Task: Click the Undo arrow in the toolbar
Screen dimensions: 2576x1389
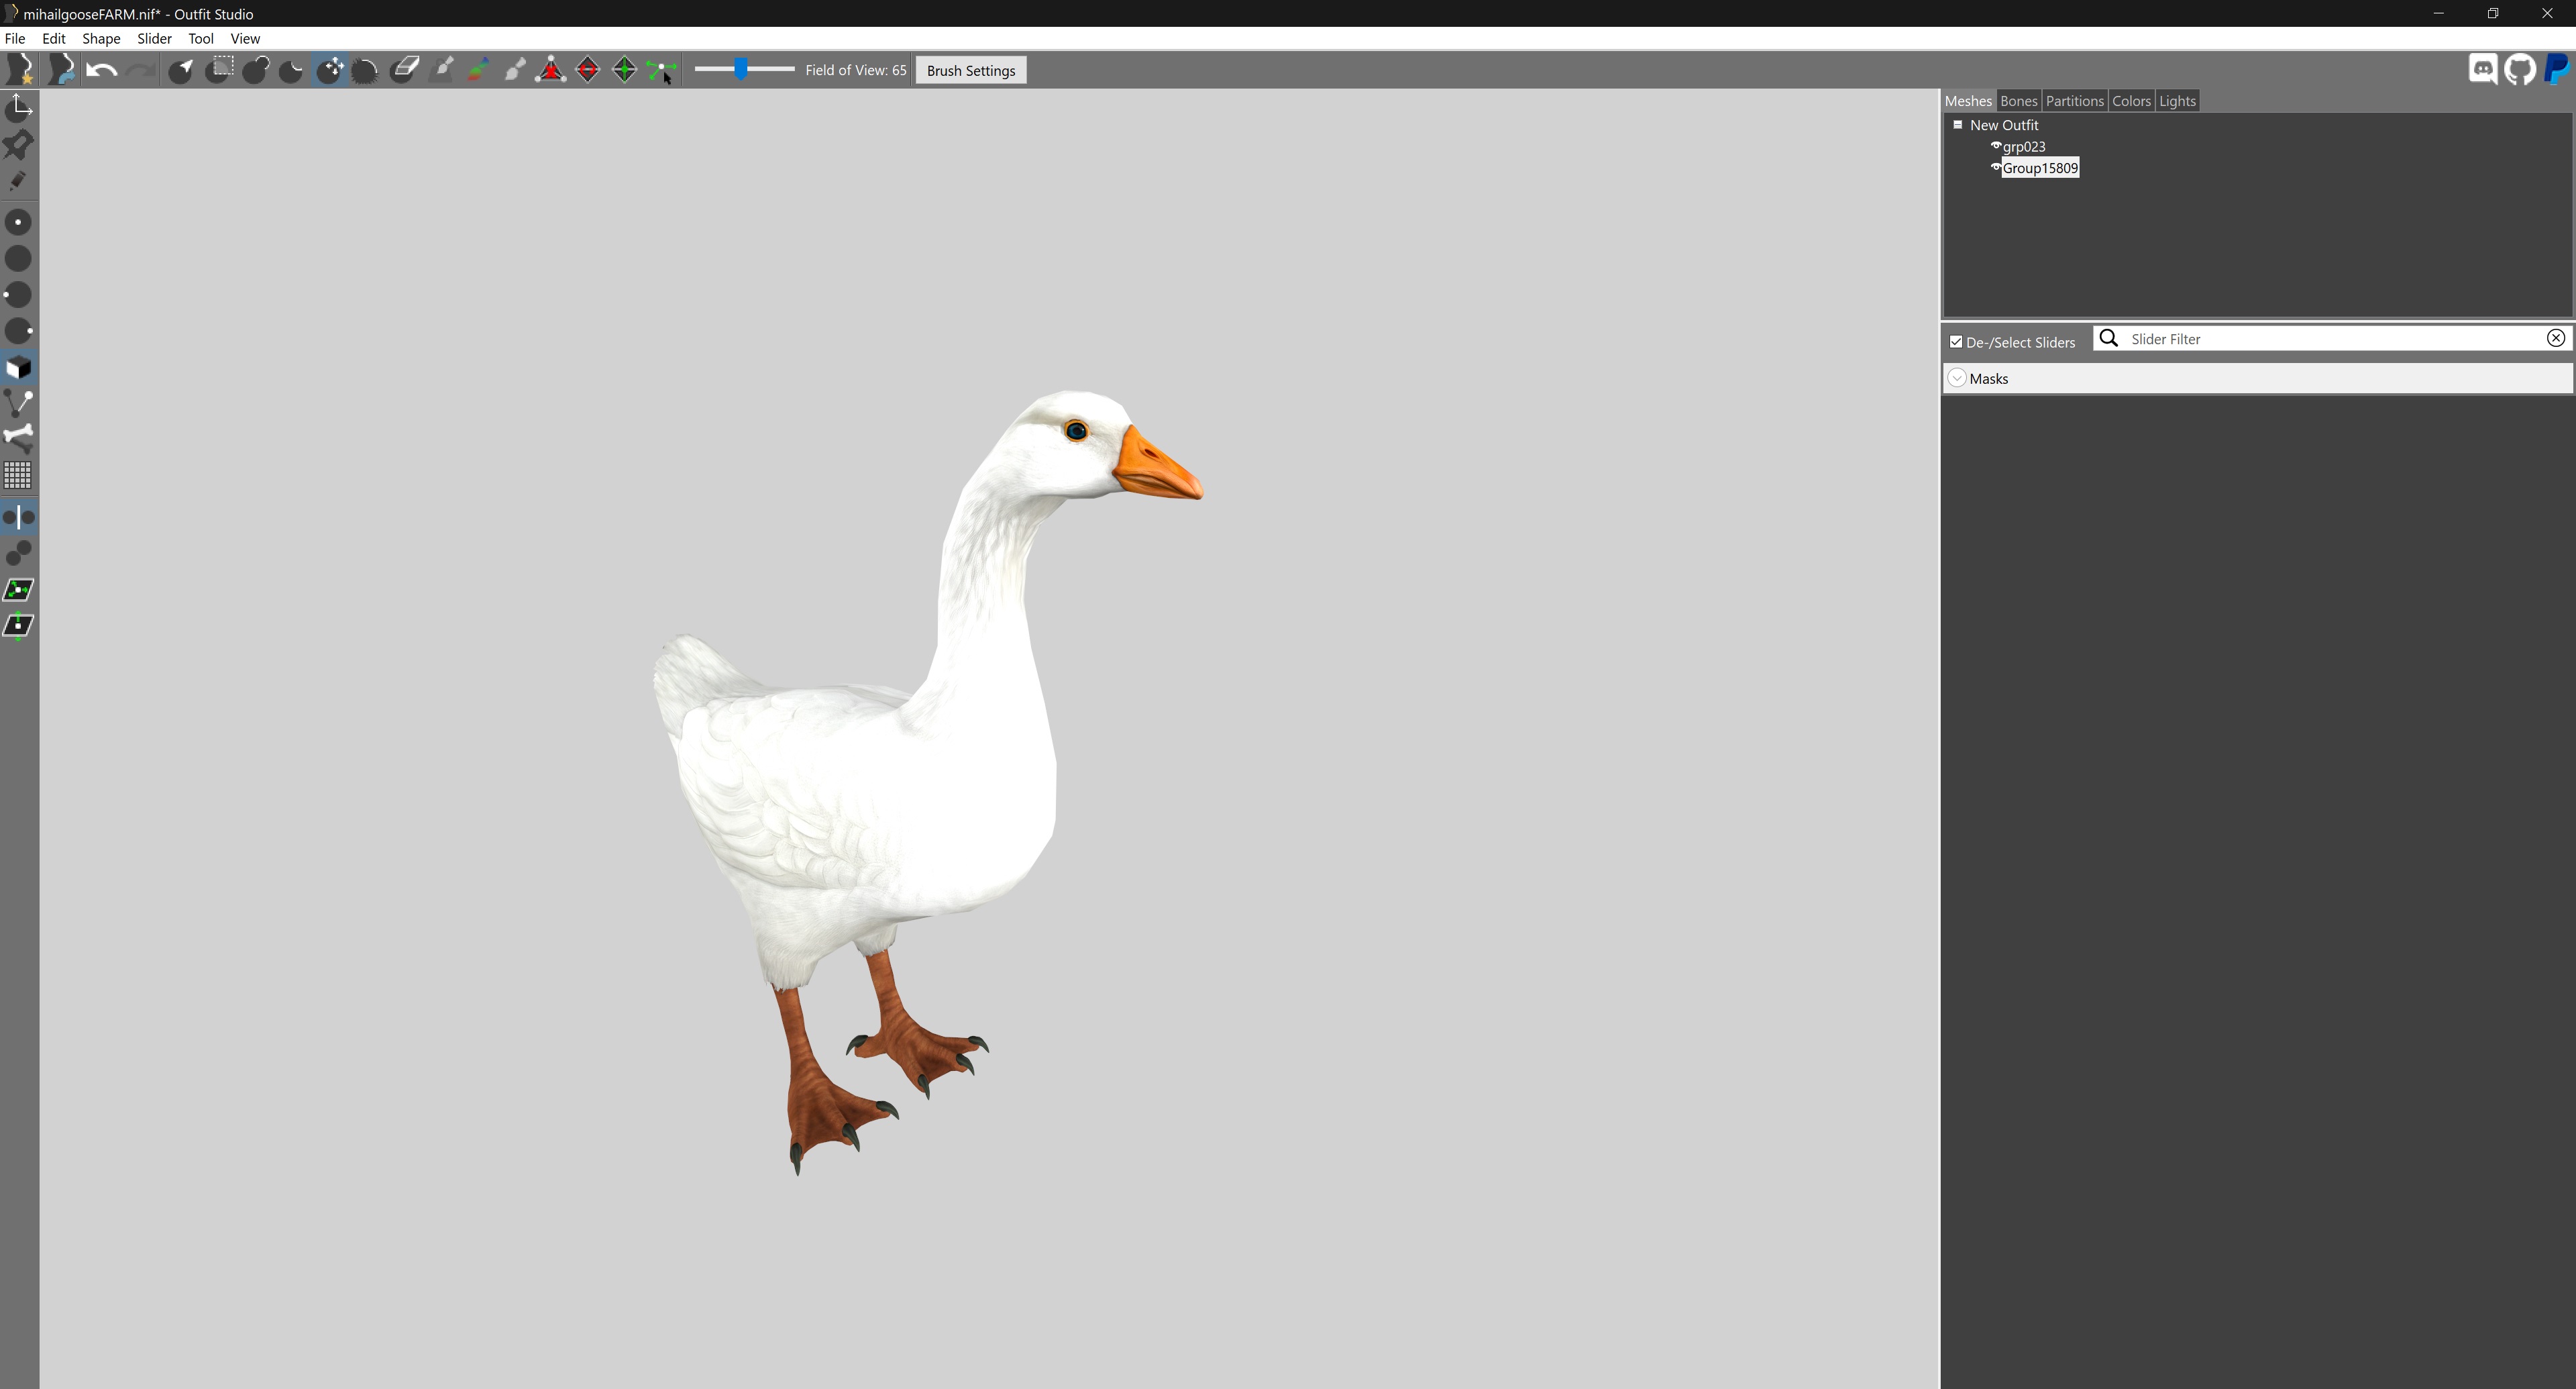Action: [101, 70]
